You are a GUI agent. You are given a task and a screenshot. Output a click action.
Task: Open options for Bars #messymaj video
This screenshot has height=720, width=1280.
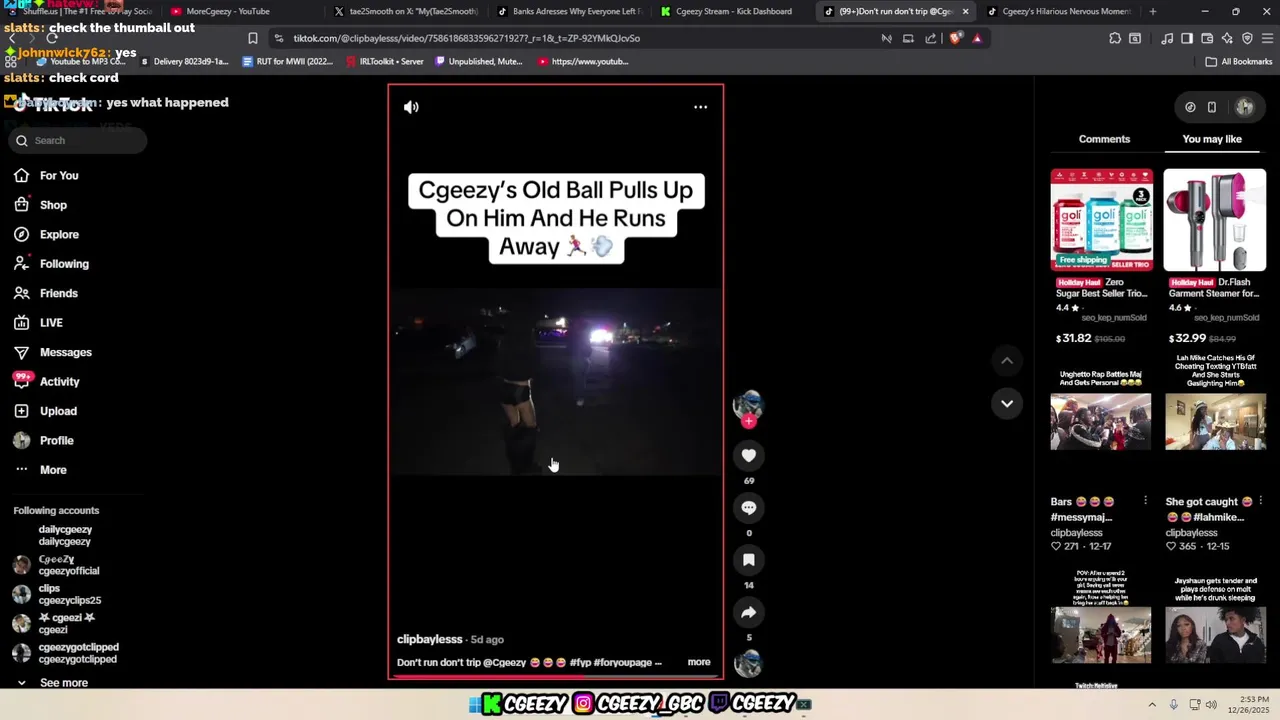click(x=1145, y=501)
